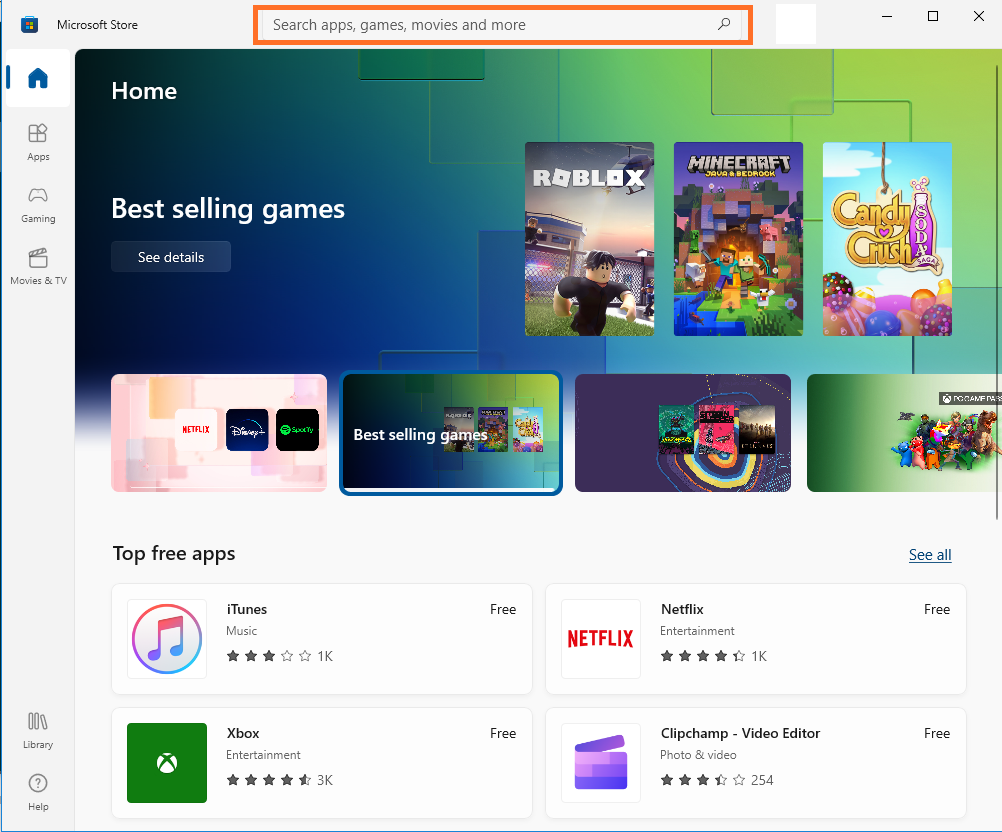Open the Library
This screenshot has height=832, width=1002.
38,730
